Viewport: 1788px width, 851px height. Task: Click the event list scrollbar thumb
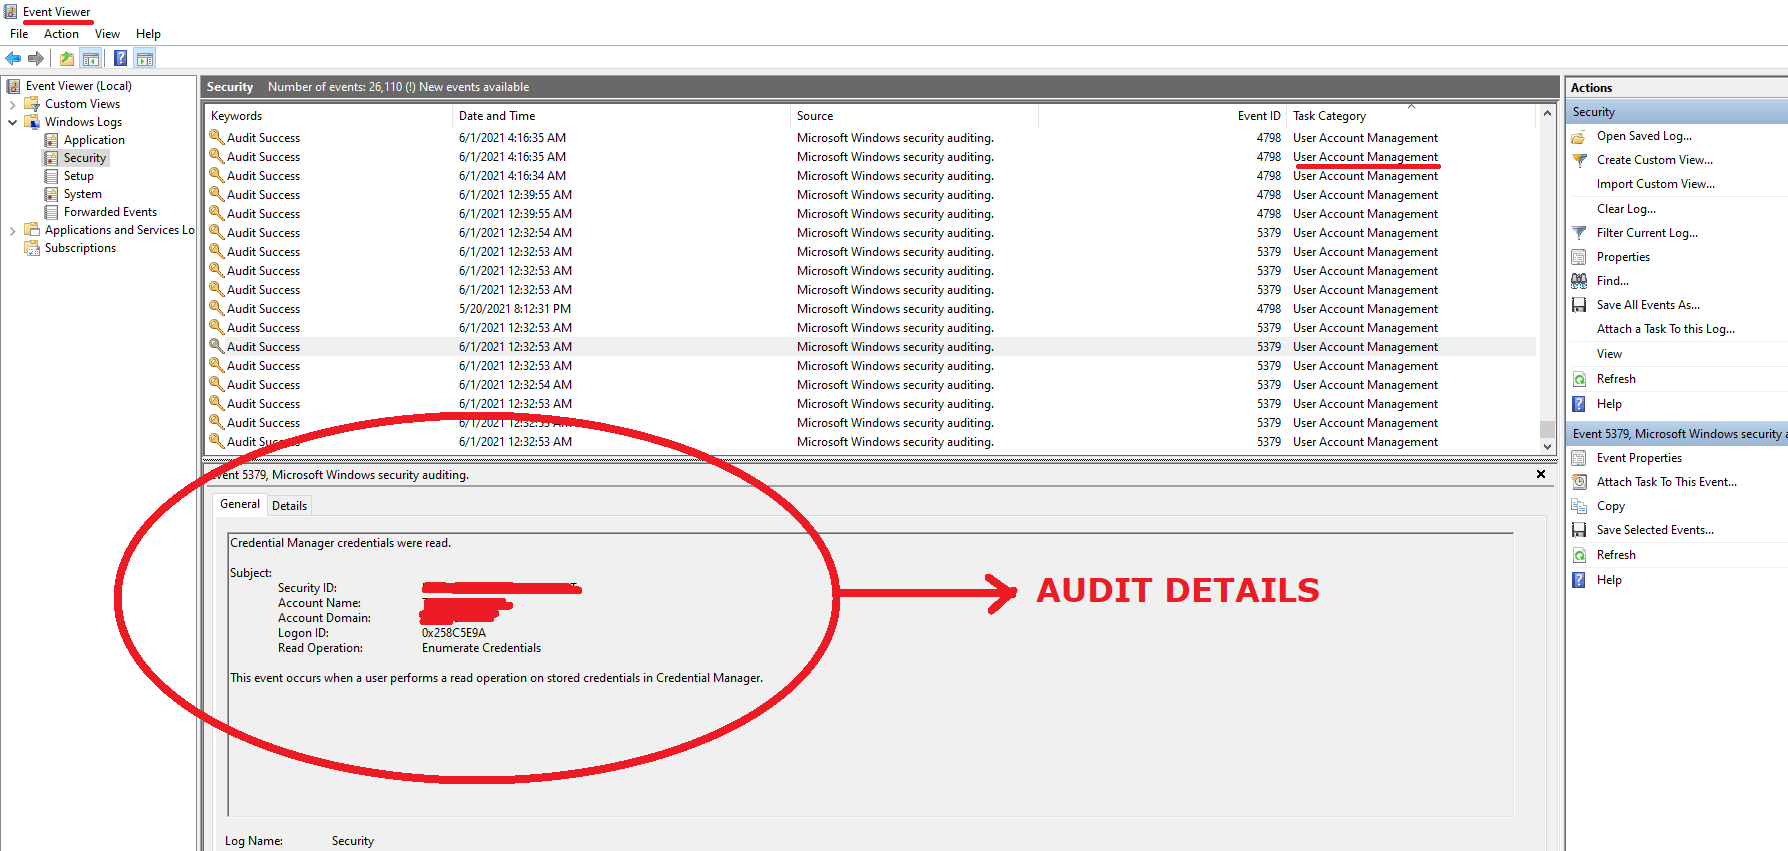[1547, 429]
